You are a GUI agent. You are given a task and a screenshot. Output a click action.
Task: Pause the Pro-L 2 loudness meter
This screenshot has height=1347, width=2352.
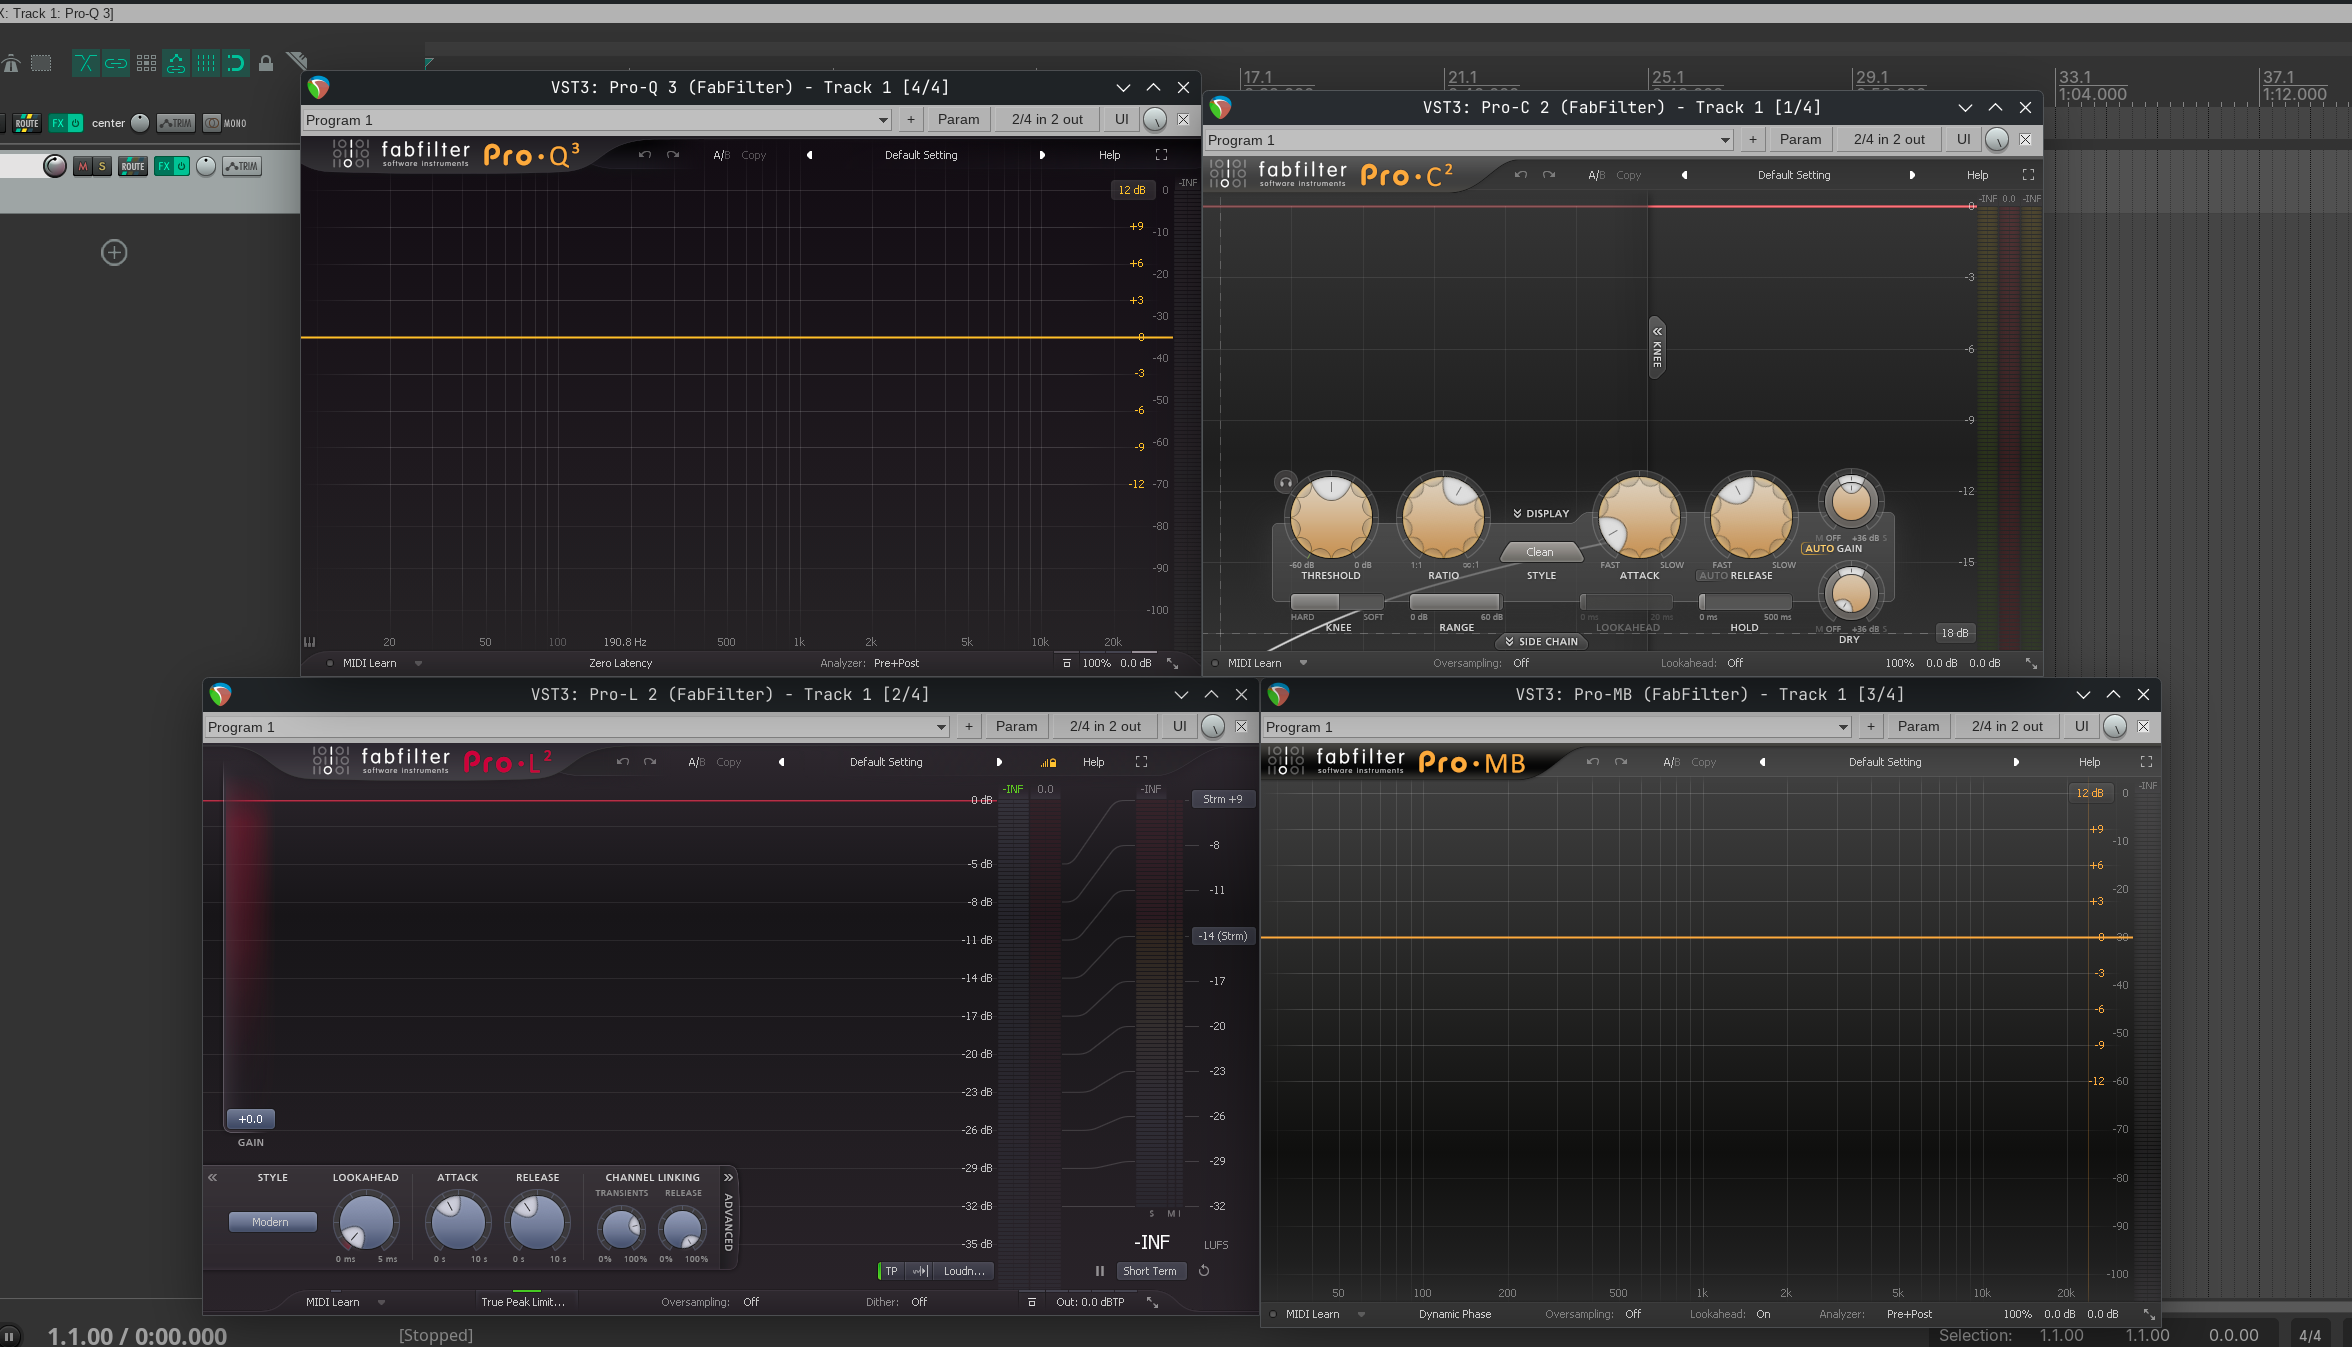coord(1100,1271)
